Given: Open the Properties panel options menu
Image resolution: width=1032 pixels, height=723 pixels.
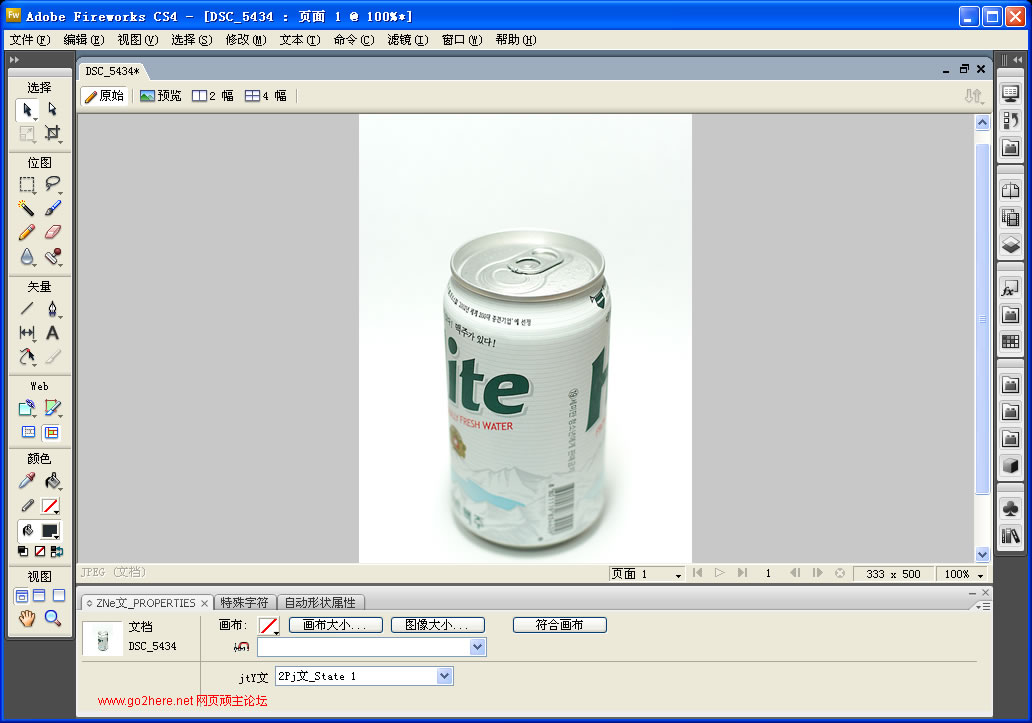Looking at the screenshot, I should click(x=984, y=606).
